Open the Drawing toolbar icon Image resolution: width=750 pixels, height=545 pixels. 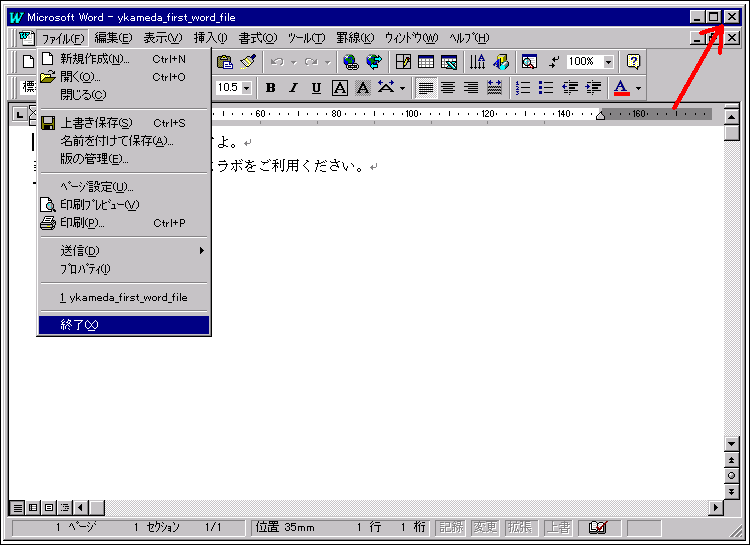coord(501,62)
